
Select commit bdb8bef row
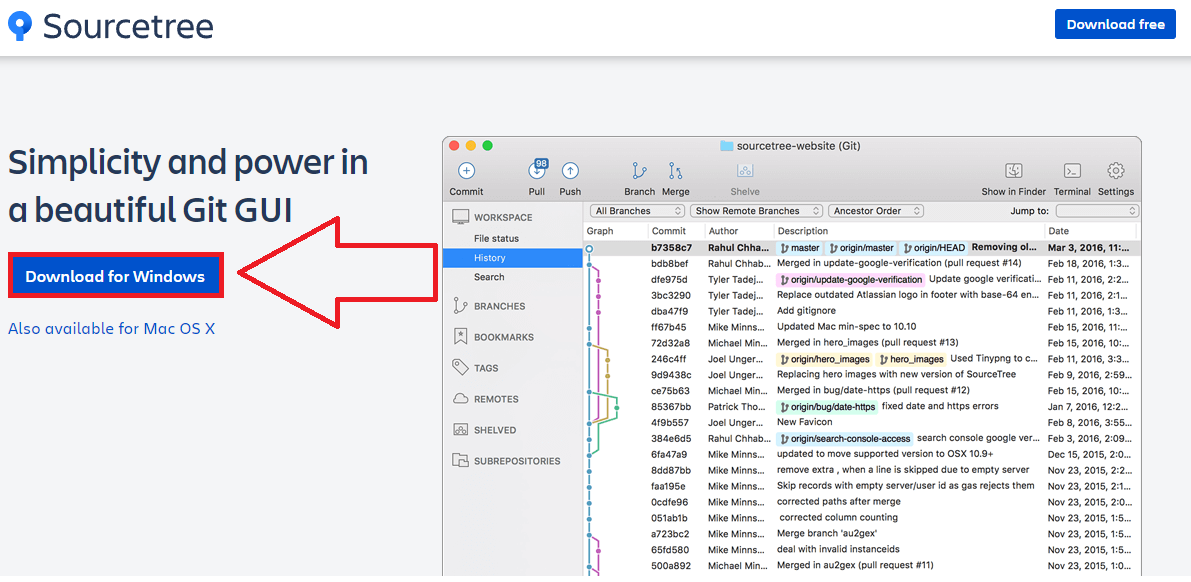pyautogui.click(x=862, y=264)
